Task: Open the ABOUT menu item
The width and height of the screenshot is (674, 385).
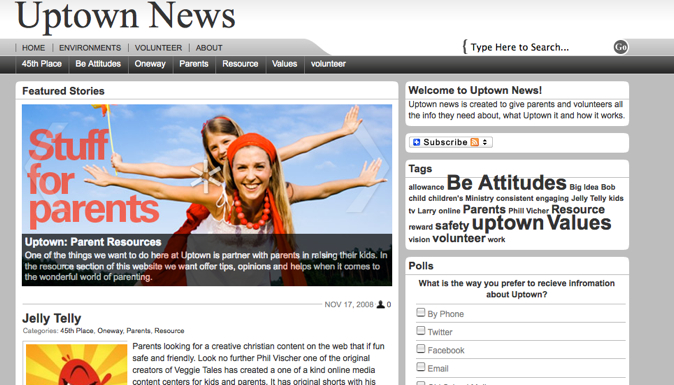Action: pos(209,48)
